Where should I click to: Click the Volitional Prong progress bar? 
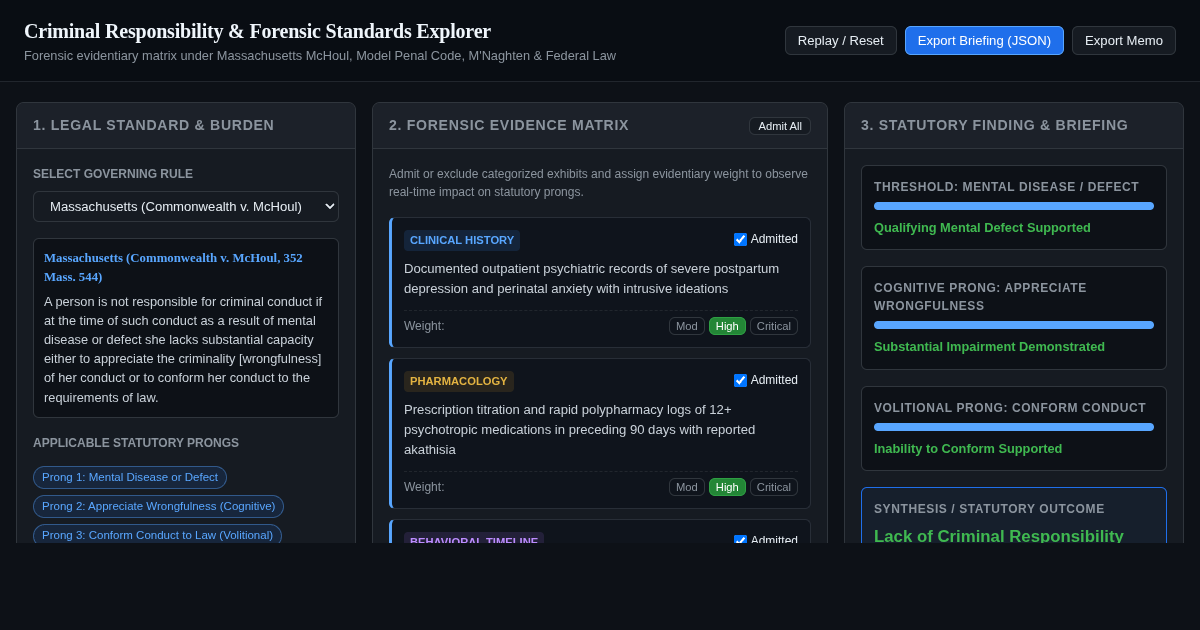1014,427
